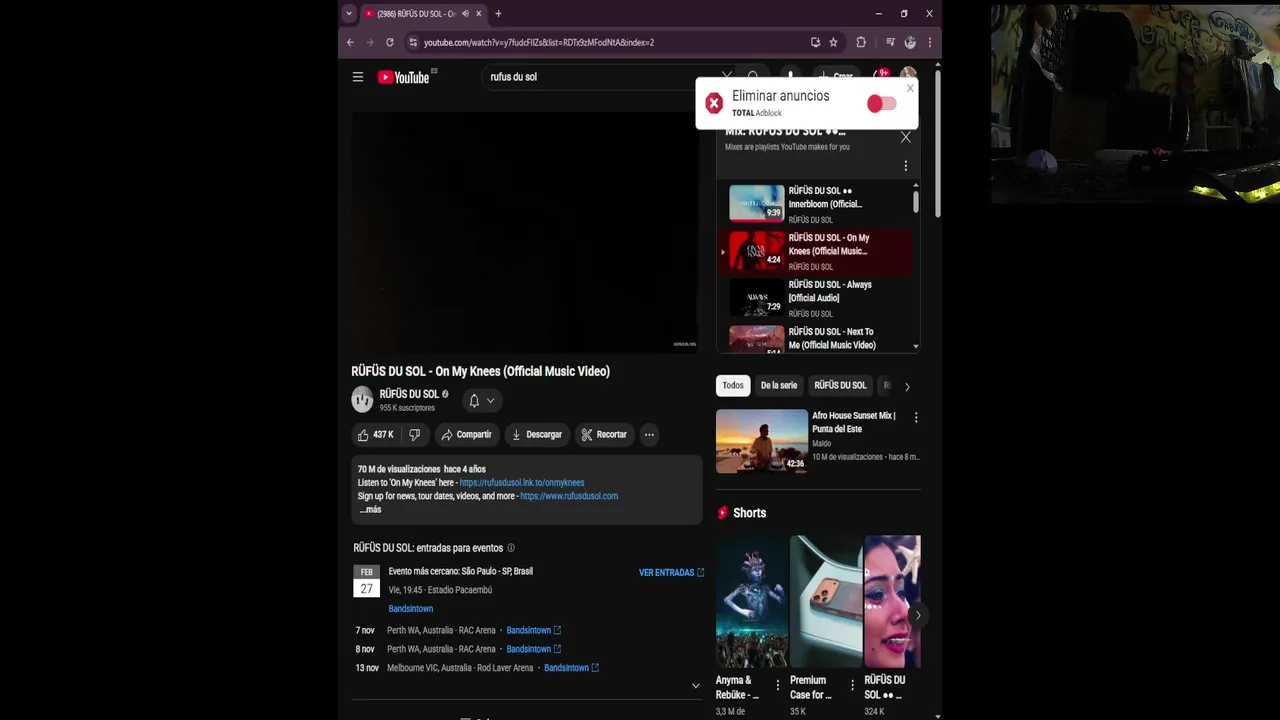The height and width of the screenshot is (720, 1280).
Task: Click the video player area
Action: [x=525, y=232]
